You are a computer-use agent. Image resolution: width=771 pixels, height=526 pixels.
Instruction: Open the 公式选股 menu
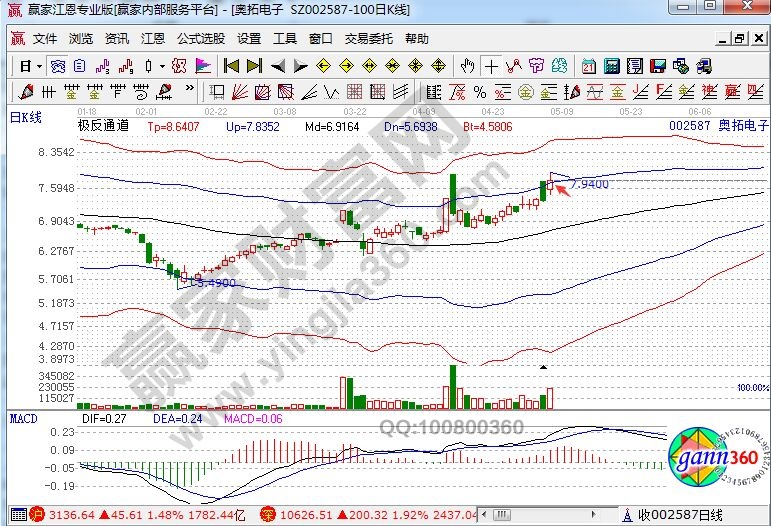[x=201, y=38]
